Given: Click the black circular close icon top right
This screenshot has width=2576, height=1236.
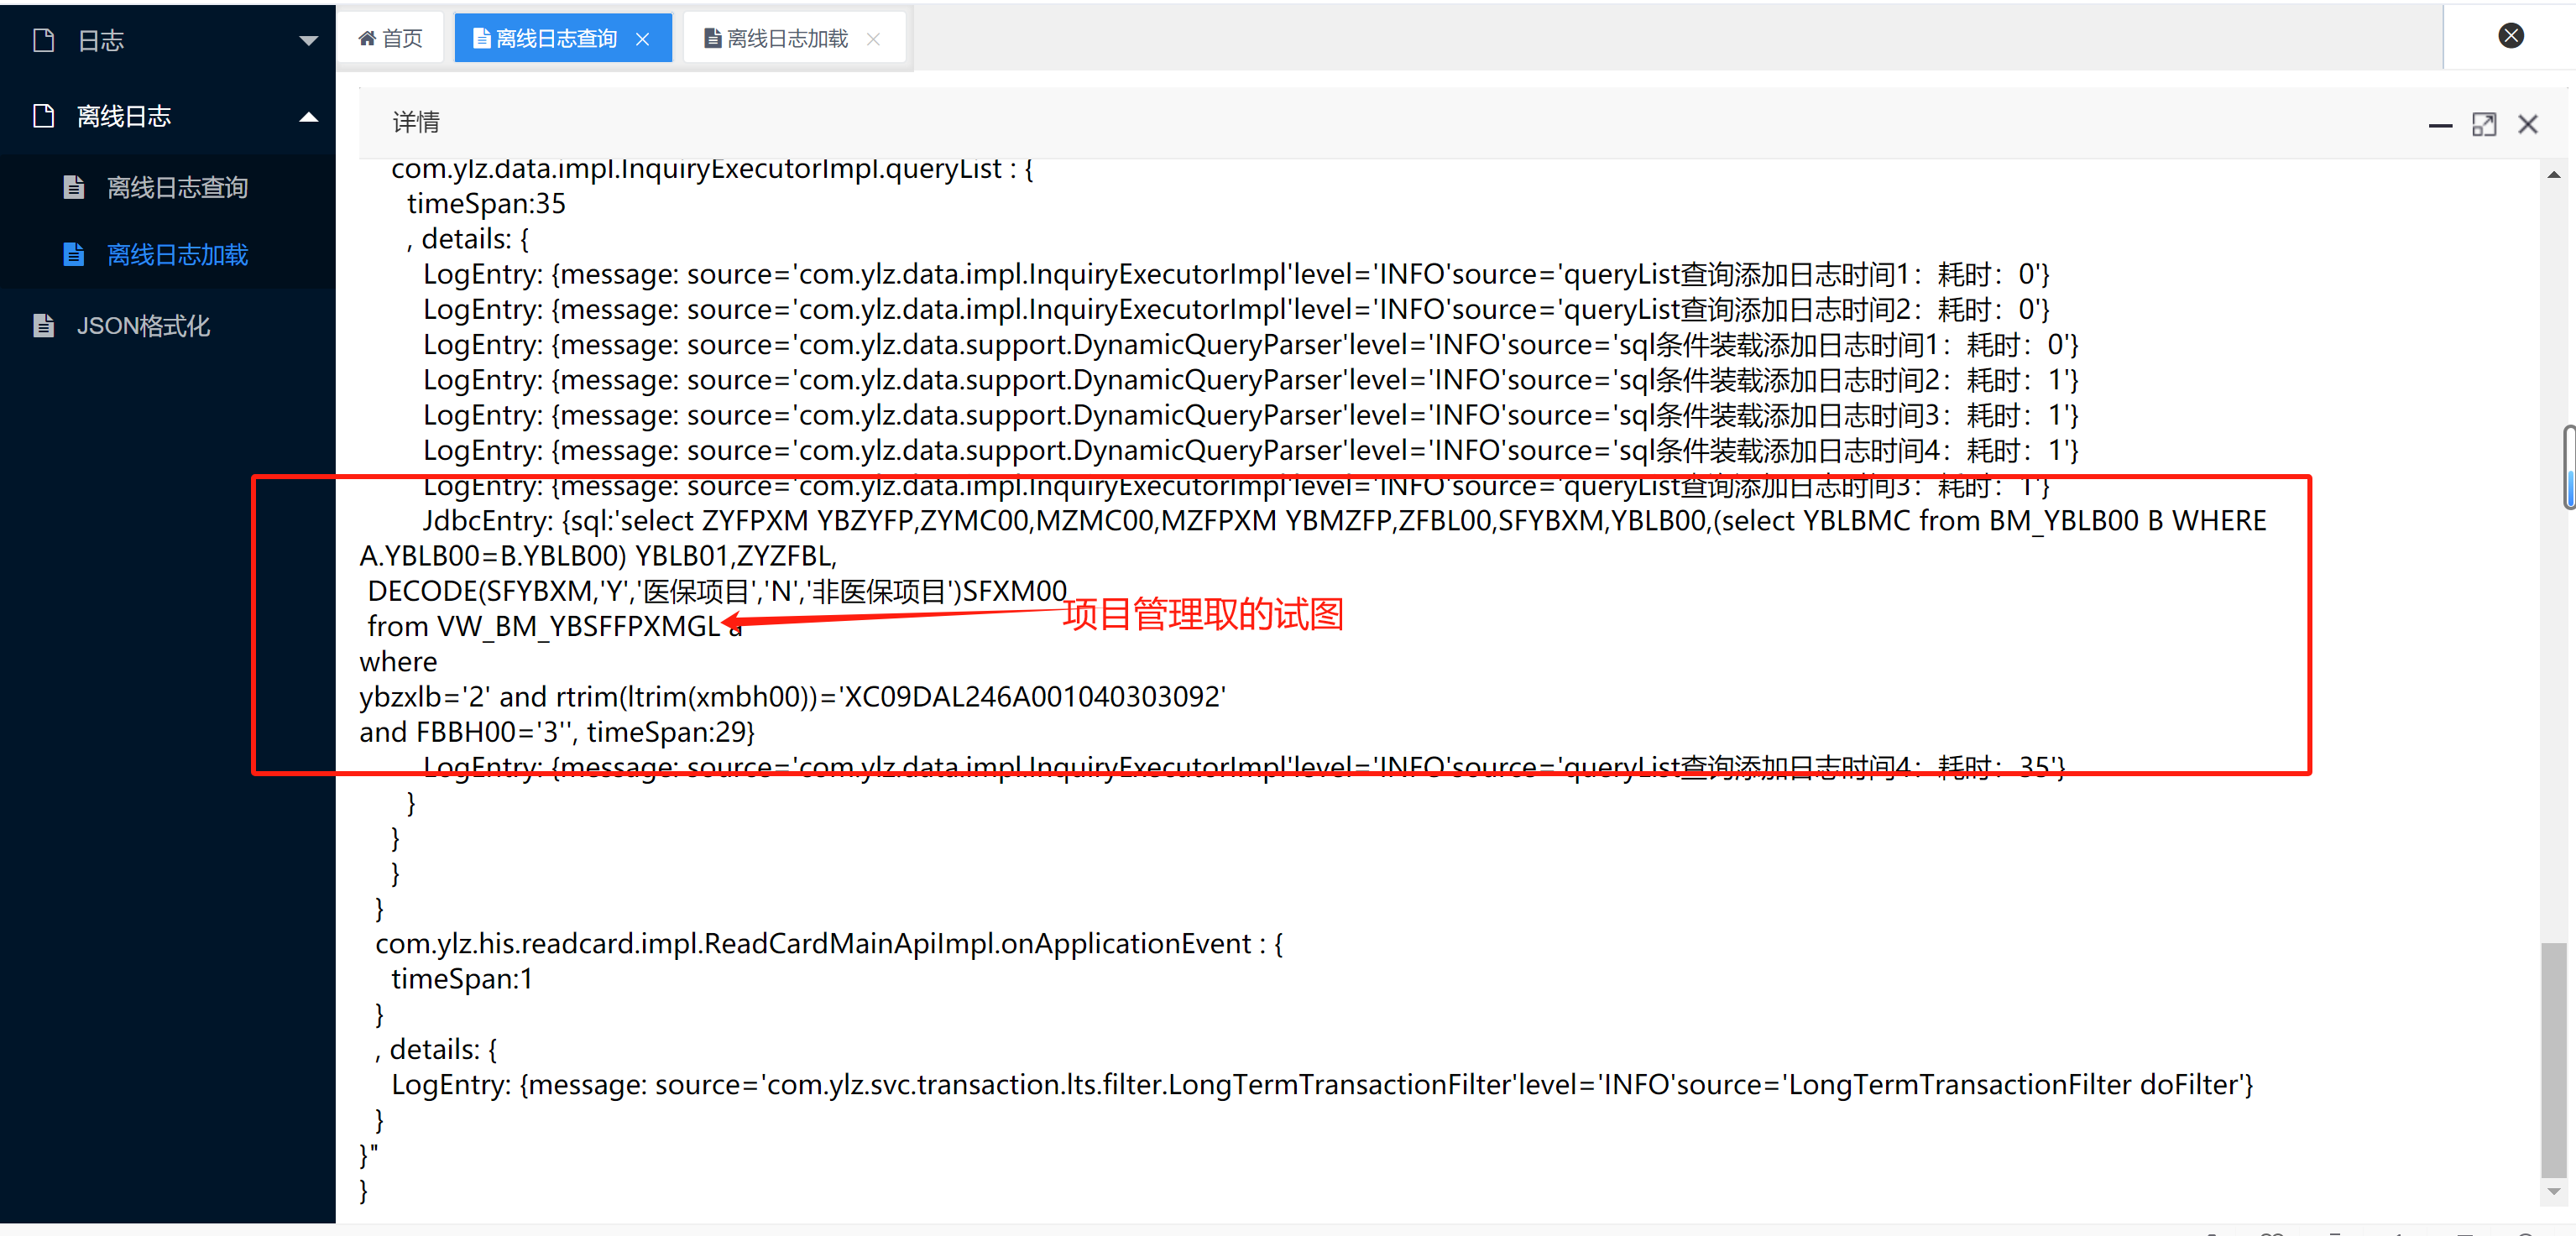Looking at the screenshot, I should (2510, 36).
